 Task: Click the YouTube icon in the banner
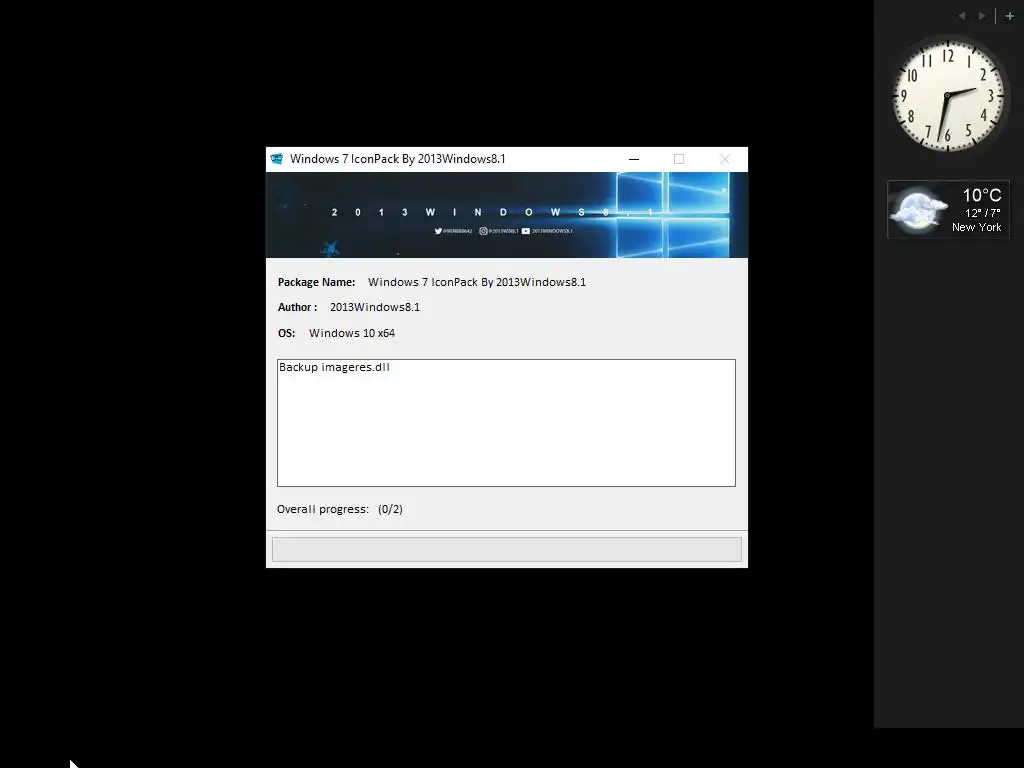tap(526, 231)
